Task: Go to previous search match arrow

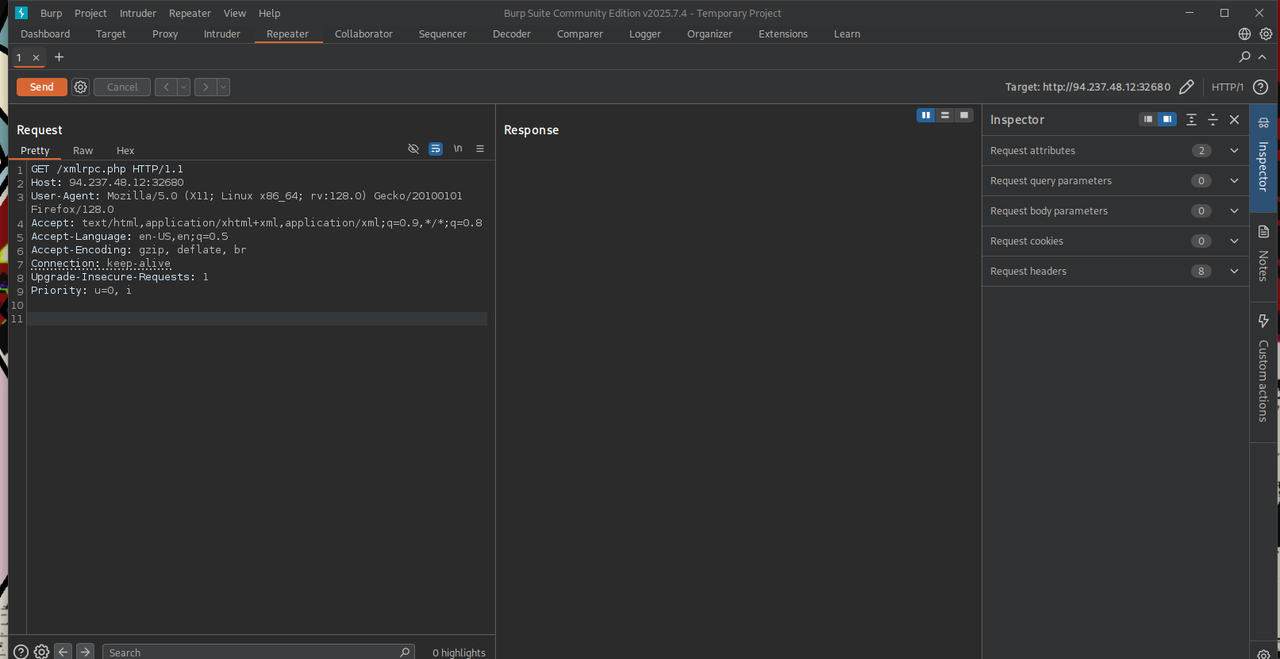Action: pos(63,652)
